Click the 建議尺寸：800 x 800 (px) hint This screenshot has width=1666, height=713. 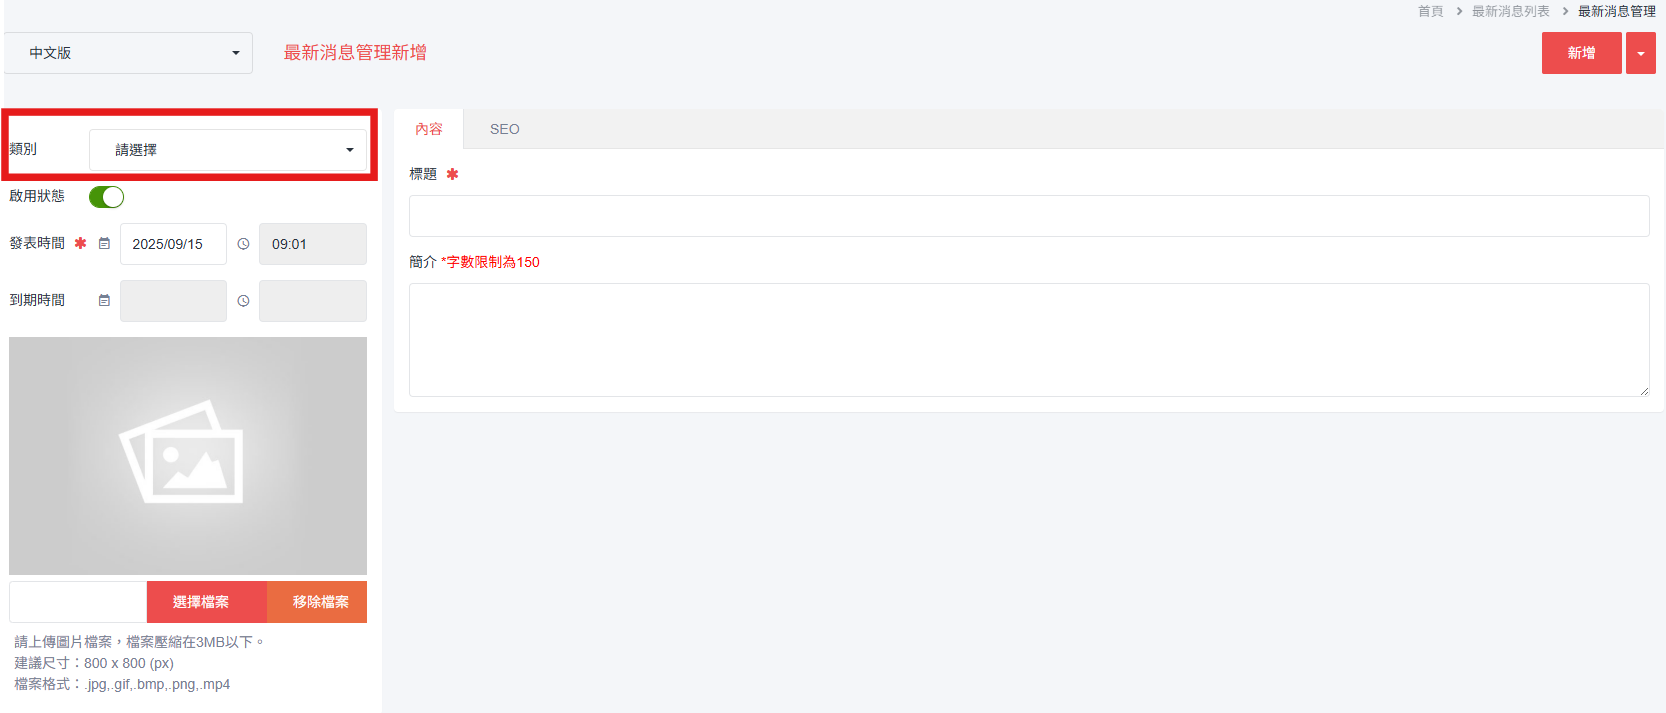coord(94,663)
